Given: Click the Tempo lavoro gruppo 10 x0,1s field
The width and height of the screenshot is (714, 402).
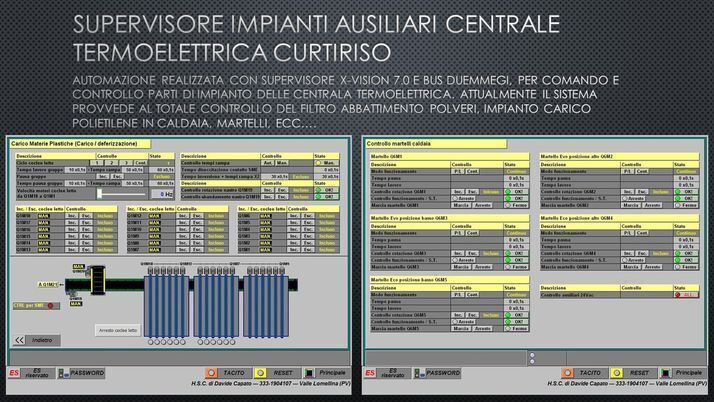Looking at the screenshot, I should coord(76,169).
